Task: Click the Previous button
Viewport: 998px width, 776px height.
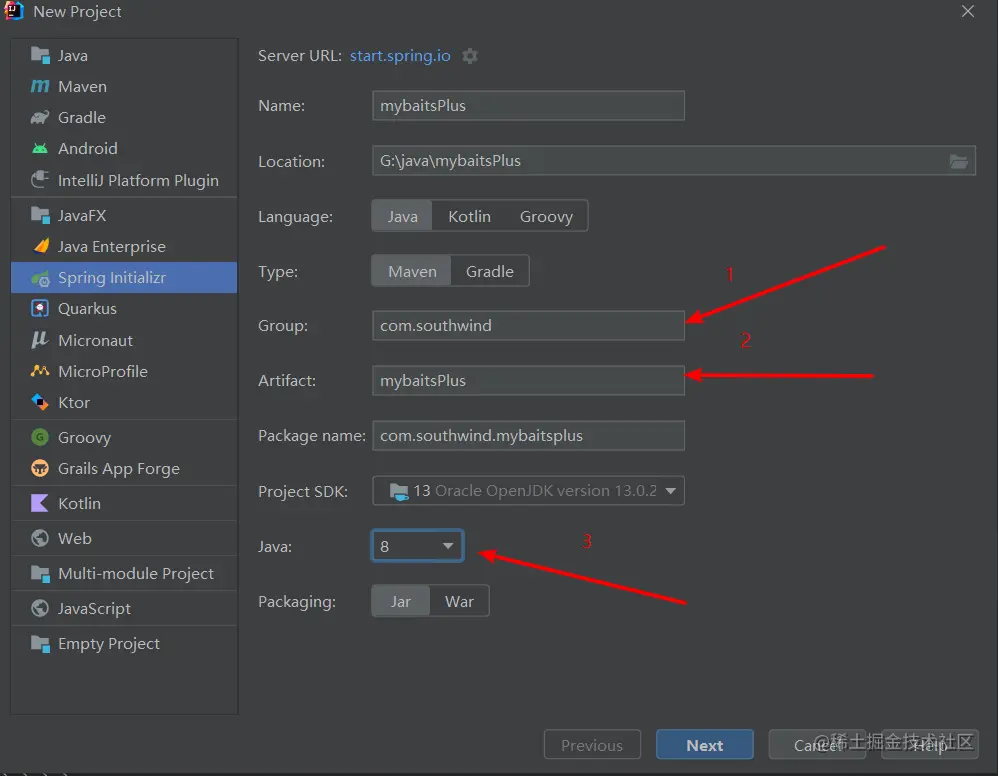Action: point(592,745)
